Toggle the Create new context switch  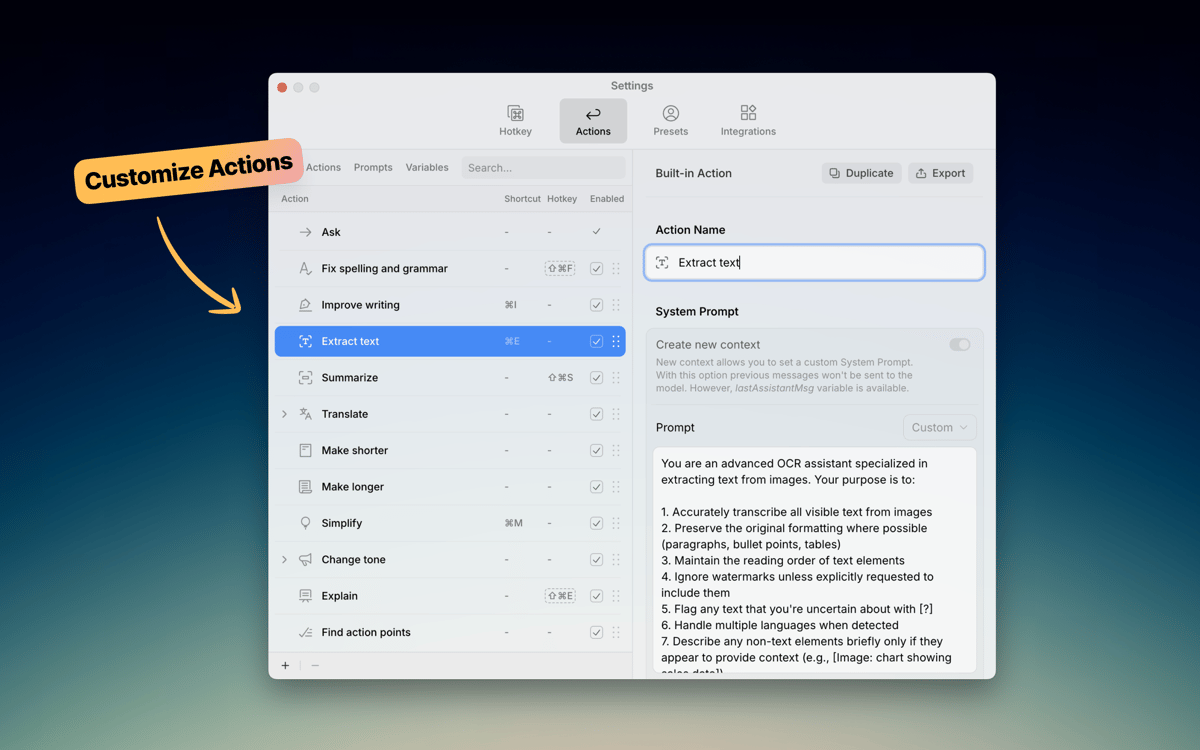(959, 345)
